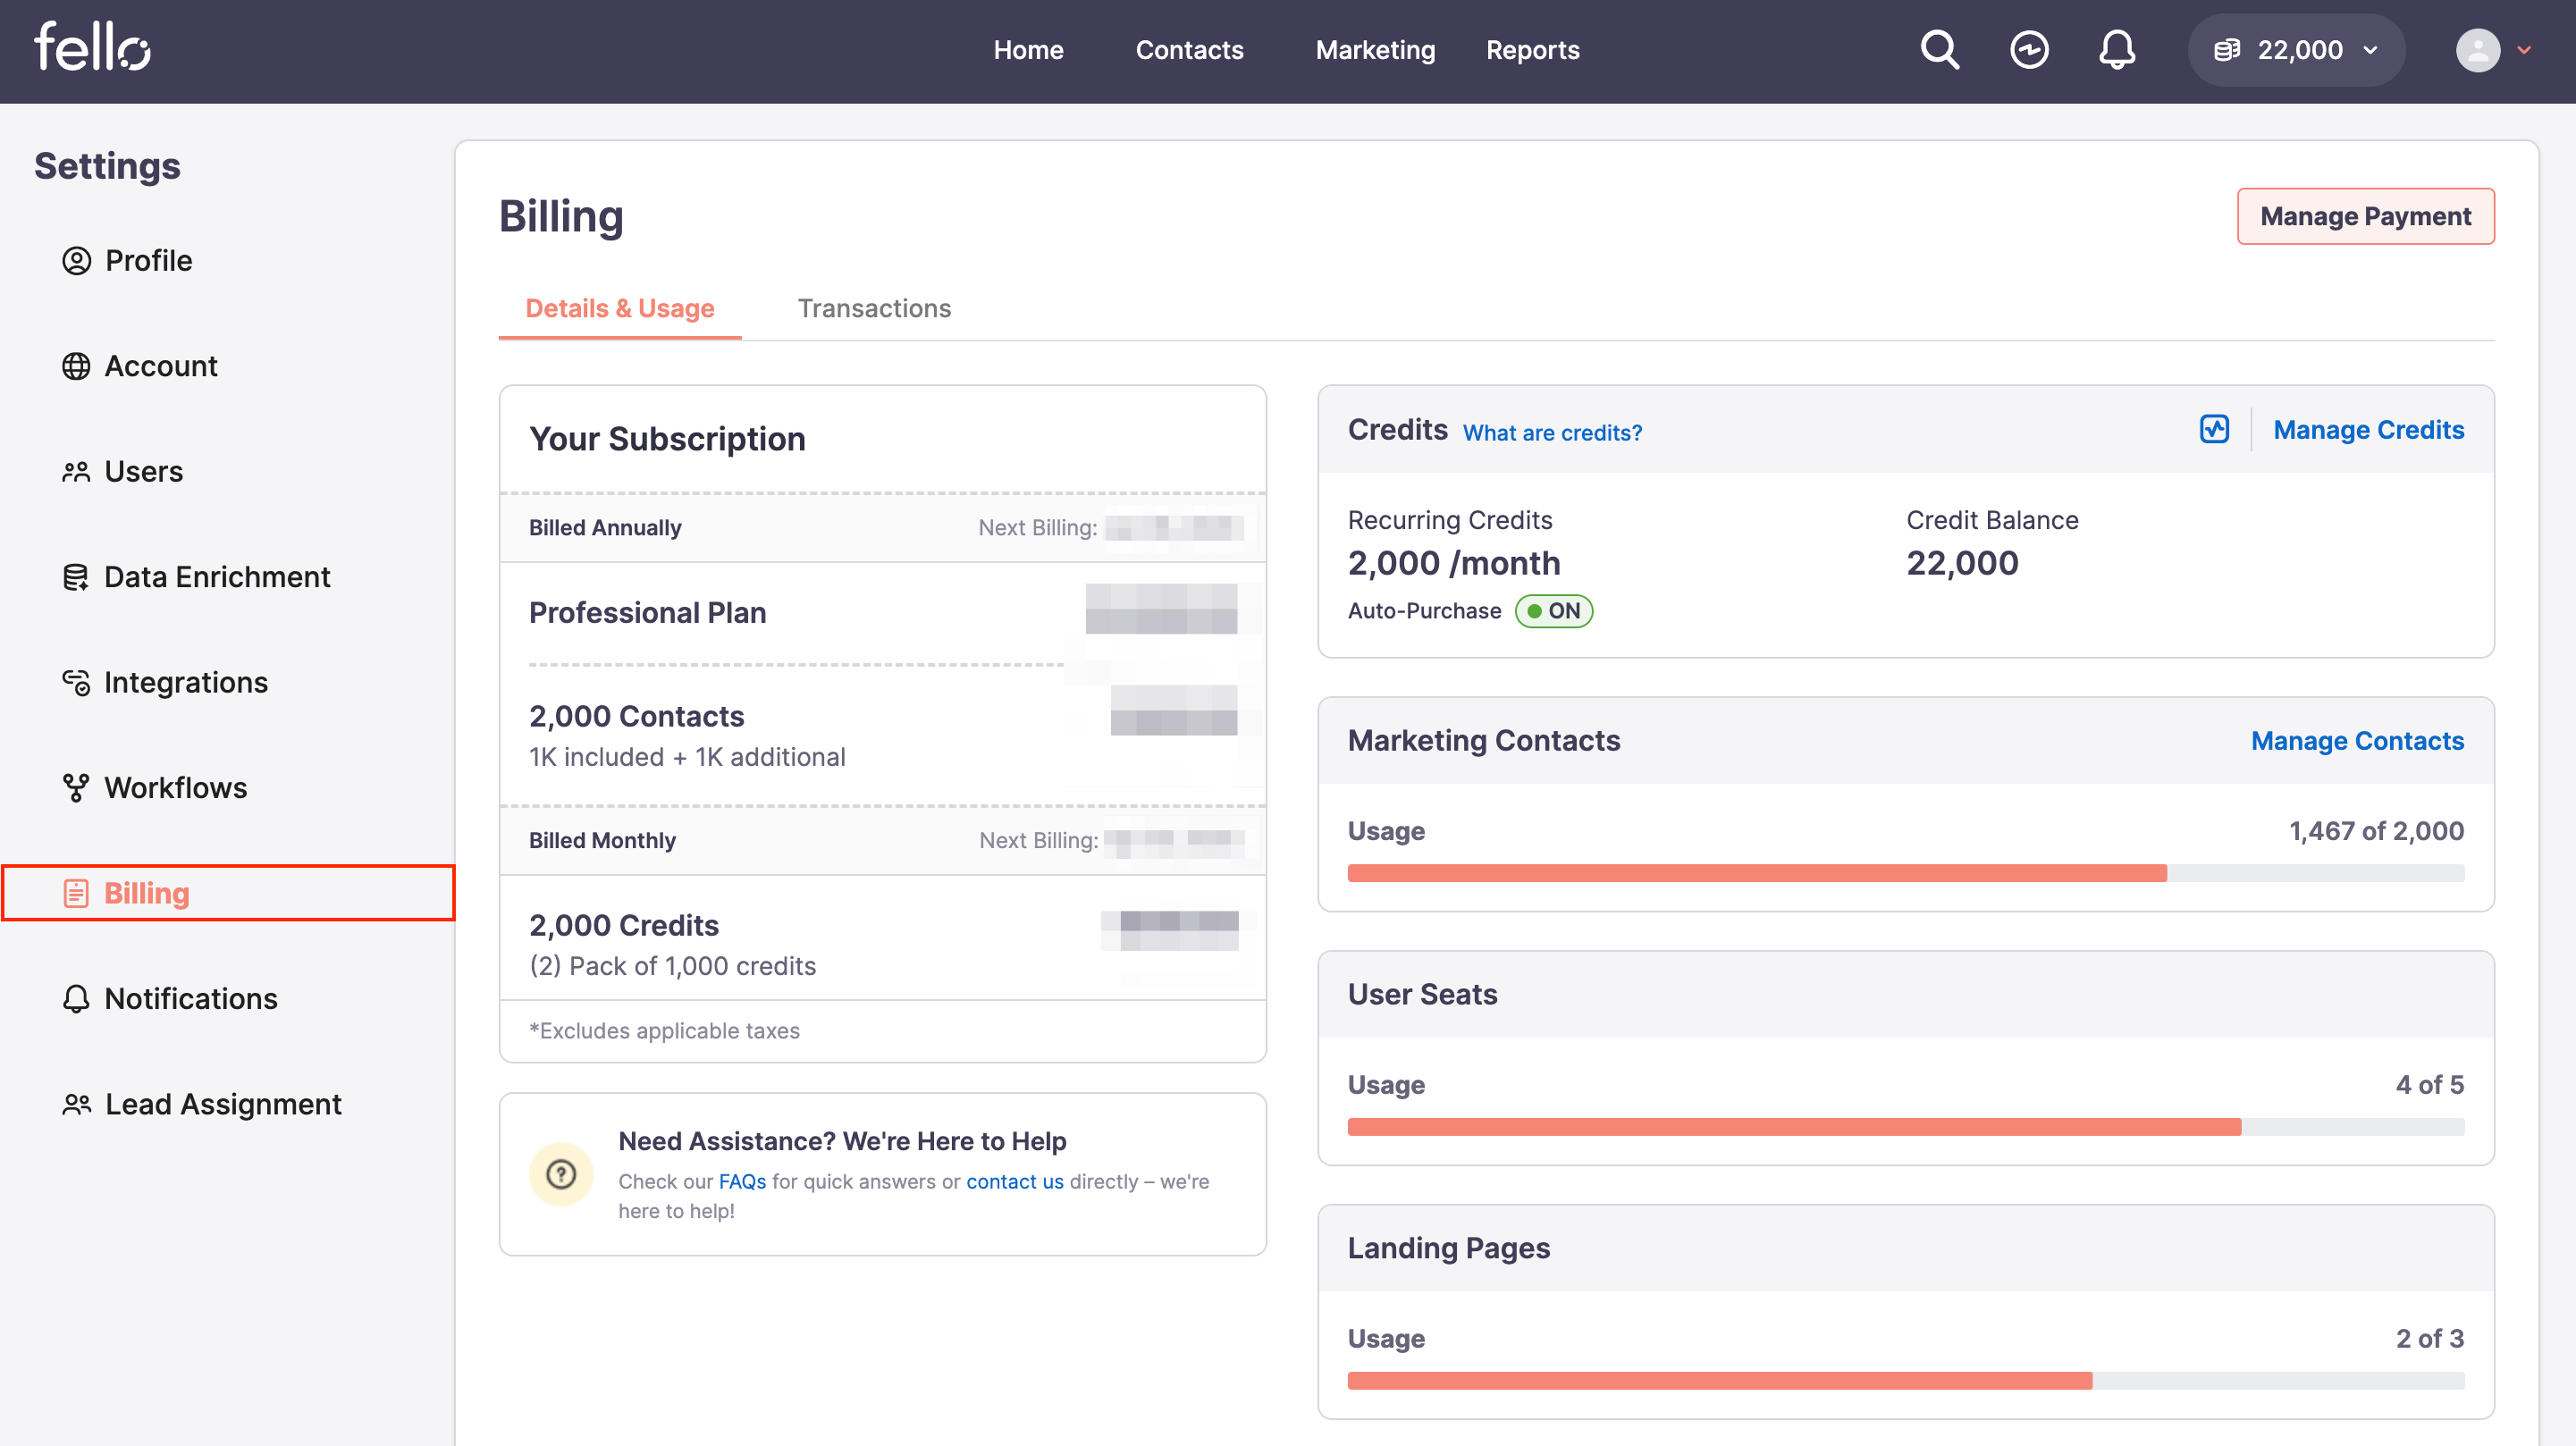
Task: Open the Manage Credits link
Action: point(2368,429)
